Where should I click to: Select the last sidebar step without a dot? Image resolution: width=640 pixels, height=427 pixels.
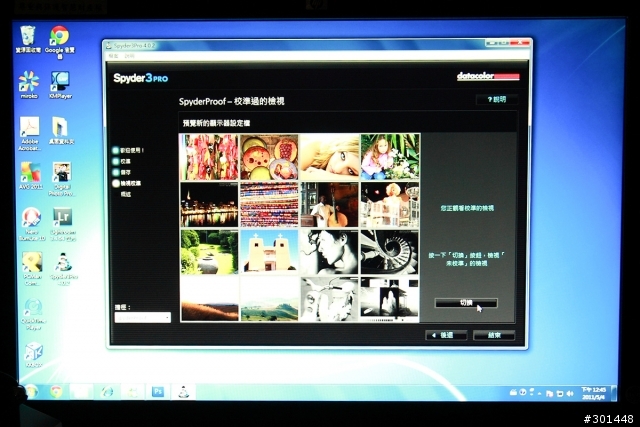[x=126, y=194]
